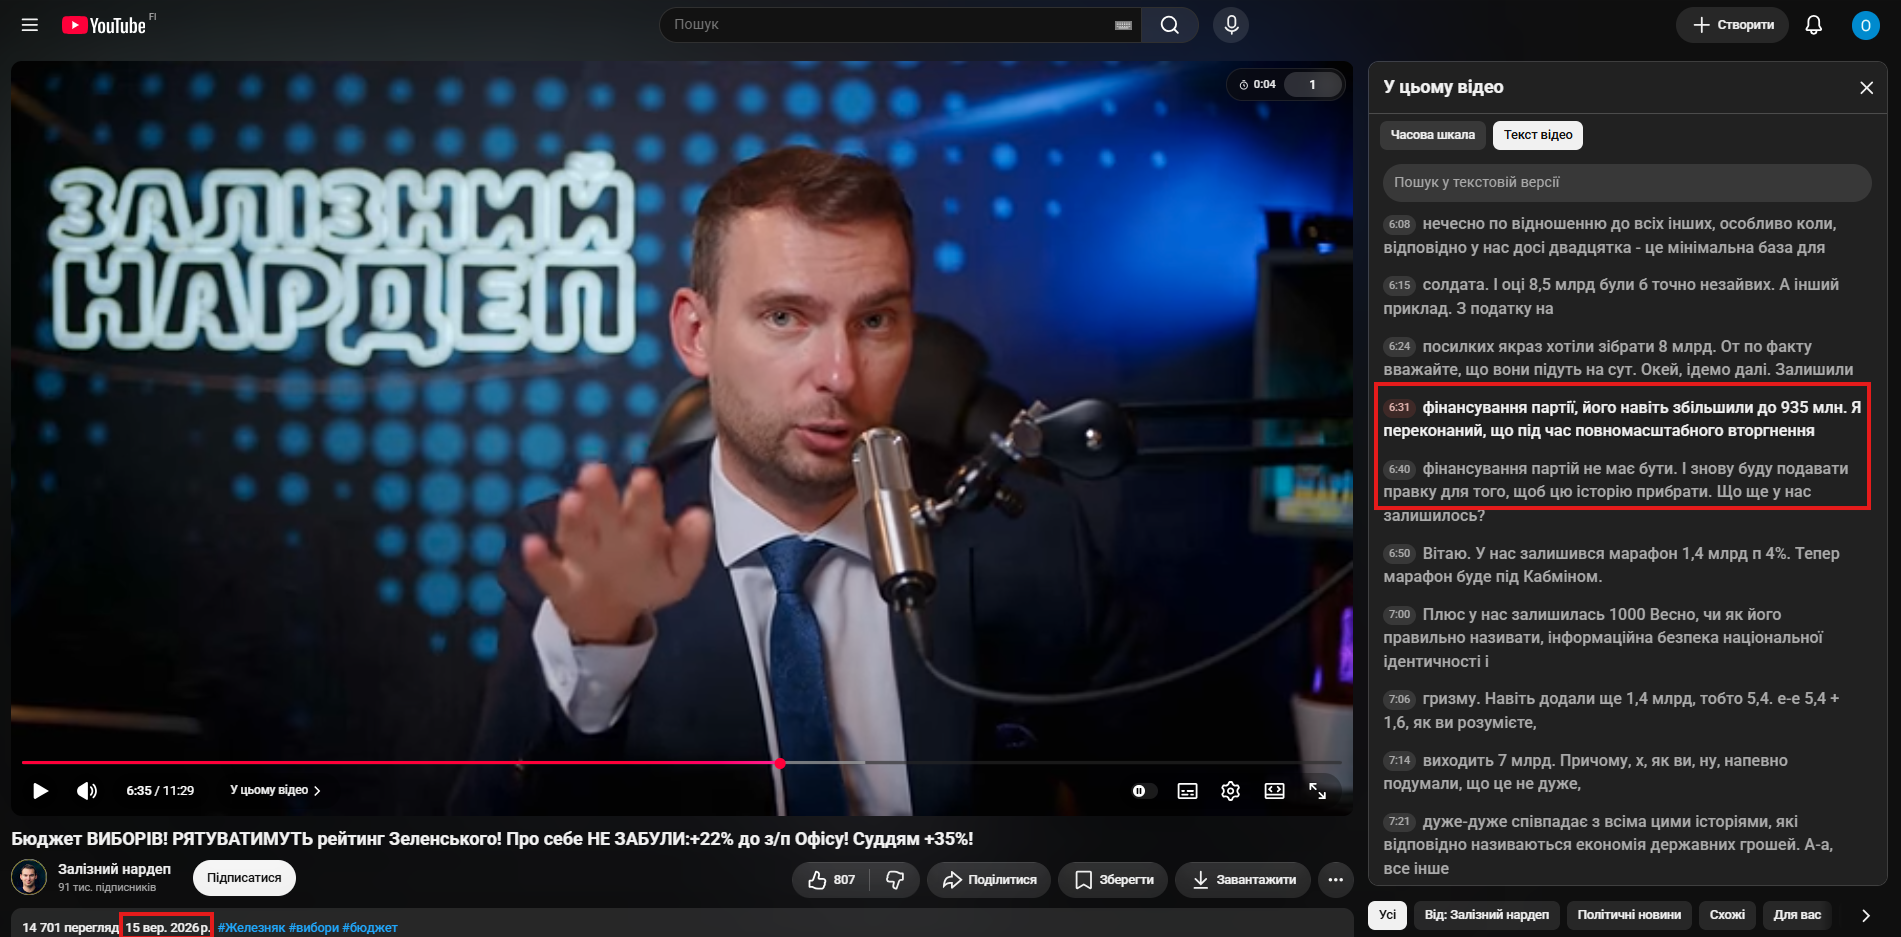1901x937 pixels.
Task: Show more filter chips with right arrow
Action: pyautogui.click(x=1865, y=915)
